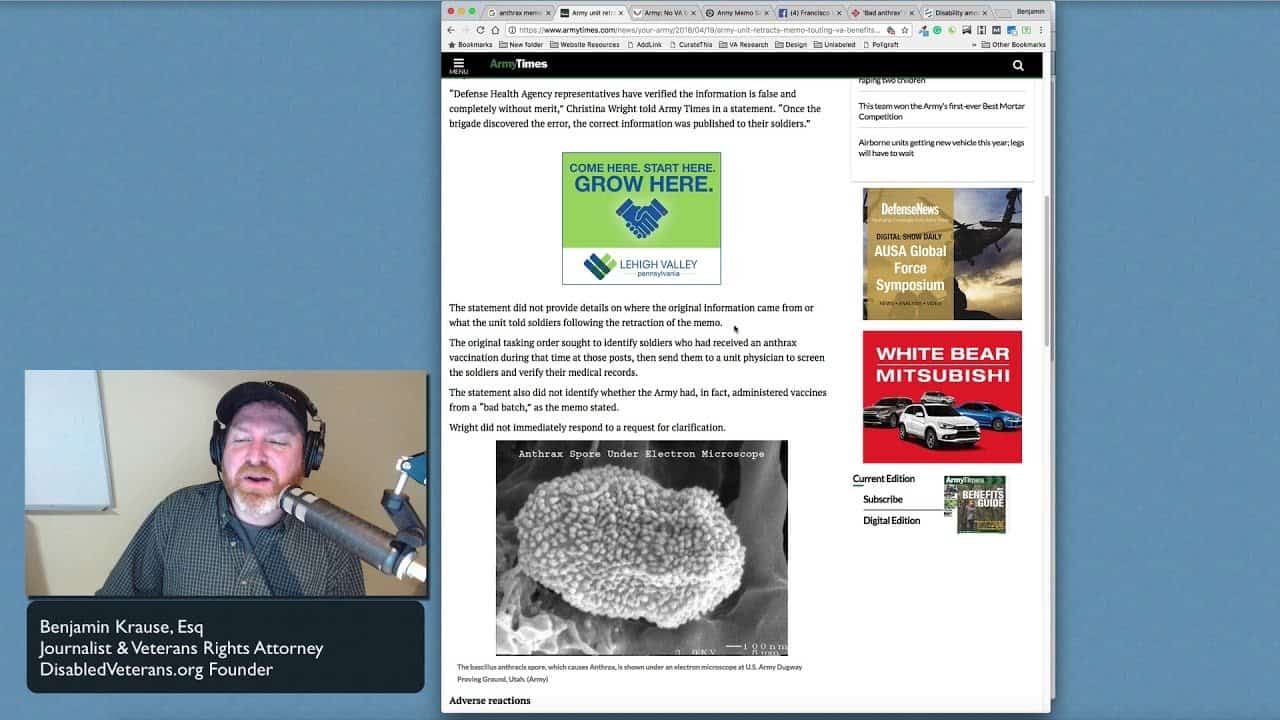This screenshot has width=1280, height=720.
Task: Switch to the 'Bad anthrax' tab
Action: [x=881, y=13]
